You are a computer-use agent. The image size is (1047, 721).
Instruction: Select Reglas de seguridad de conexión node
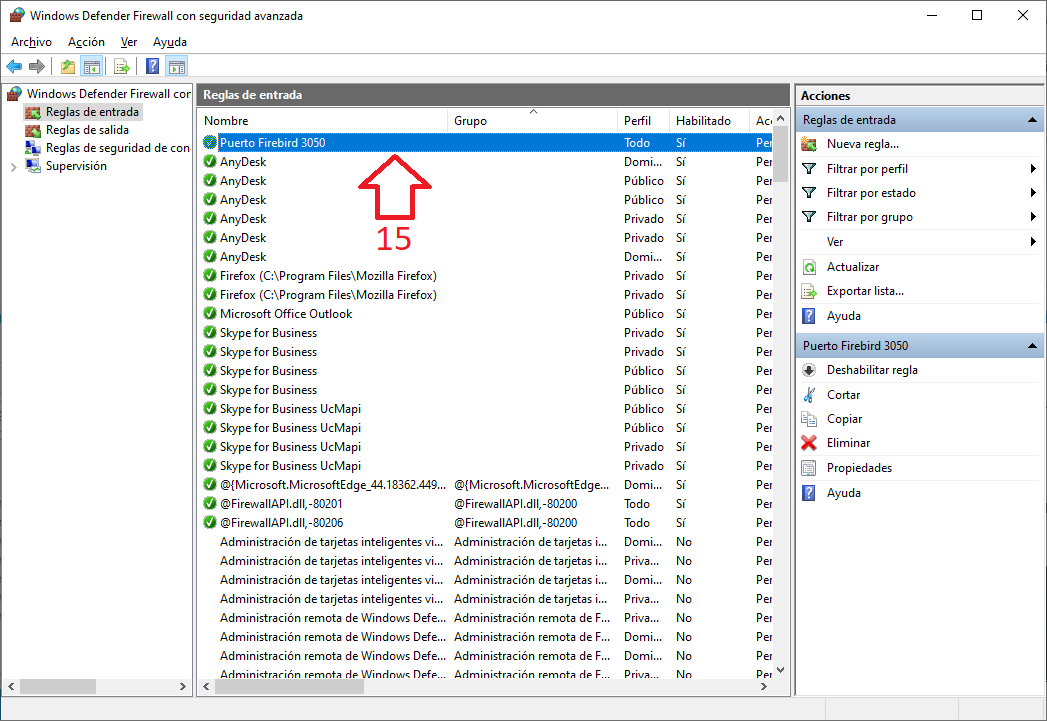[x=118, y=148]
